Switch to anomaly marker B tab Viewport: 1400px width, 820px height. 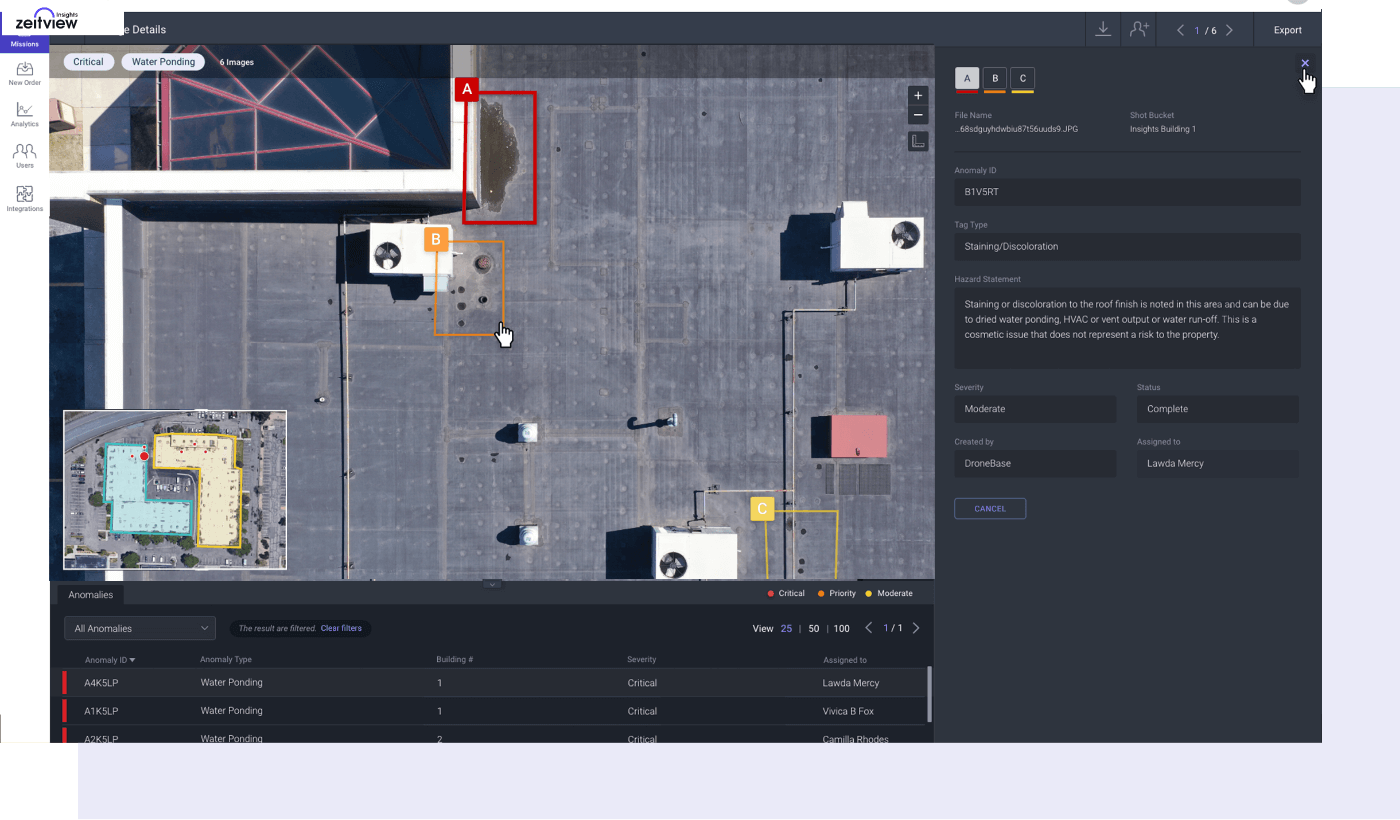coord(994,79)
